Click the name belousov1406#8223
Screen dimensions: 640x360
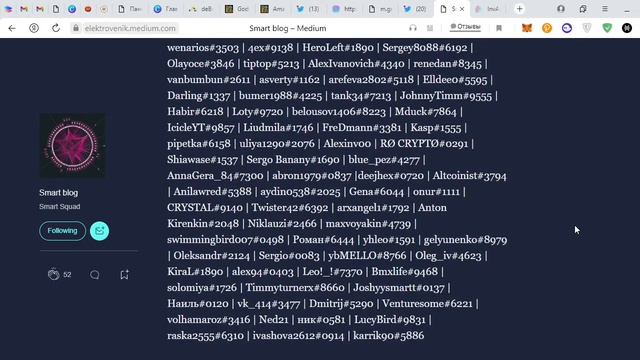click(x=339, y=112)
